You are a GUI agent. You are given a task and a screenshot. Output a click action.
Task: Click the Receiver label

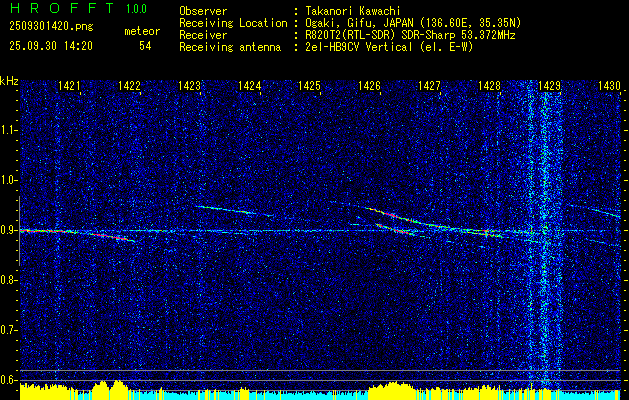pos(203,35)
